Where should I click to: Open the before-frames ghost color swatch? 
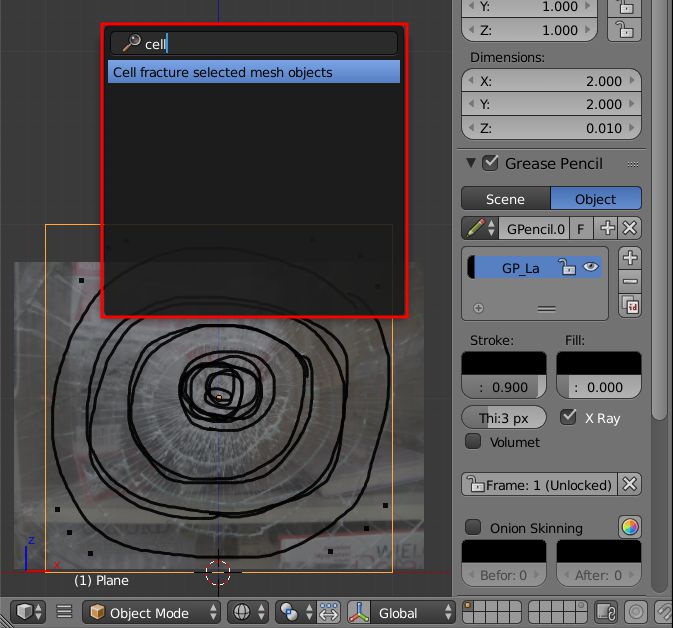click(x=503, y=552)
